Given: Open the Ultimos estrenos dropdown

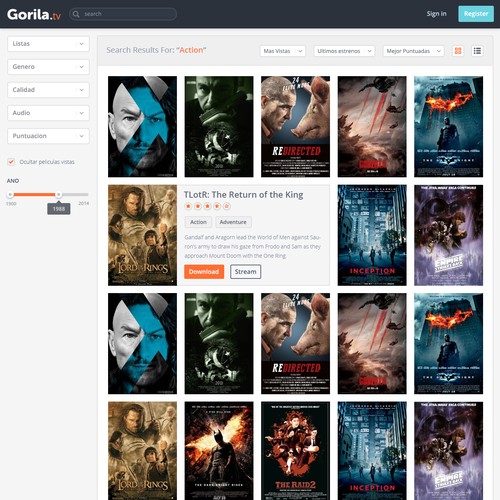Looking at the screenshot, I should pos(344,51).
